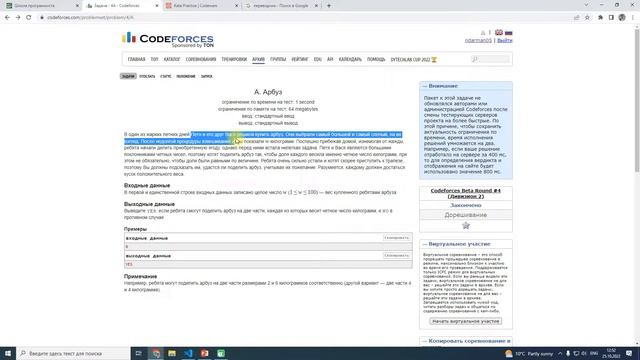Close the first browser tab
This screenshot has height=360, width=640.
coord(77,6)
